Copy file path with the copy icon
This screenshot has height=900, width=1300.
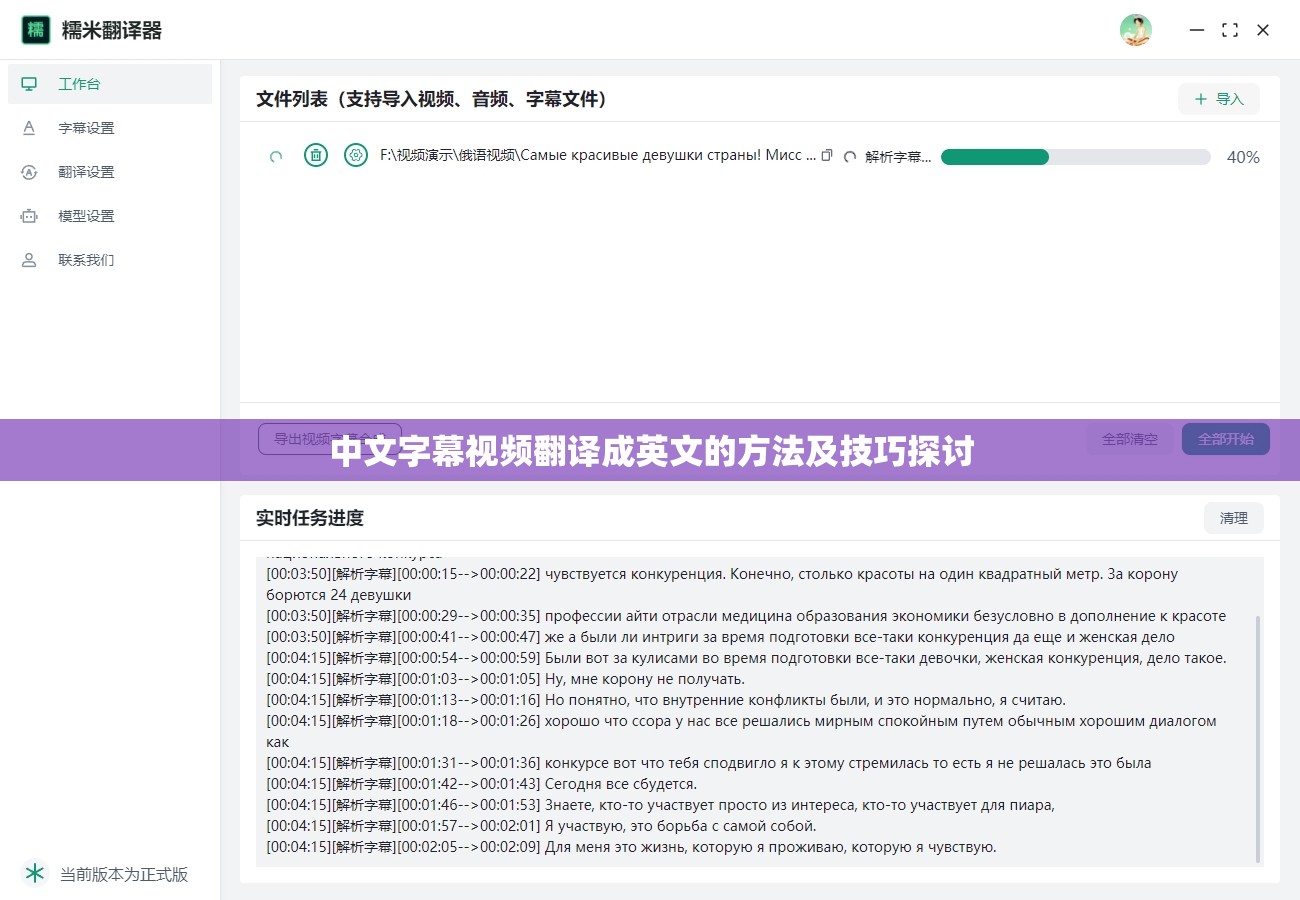point(826,156)
